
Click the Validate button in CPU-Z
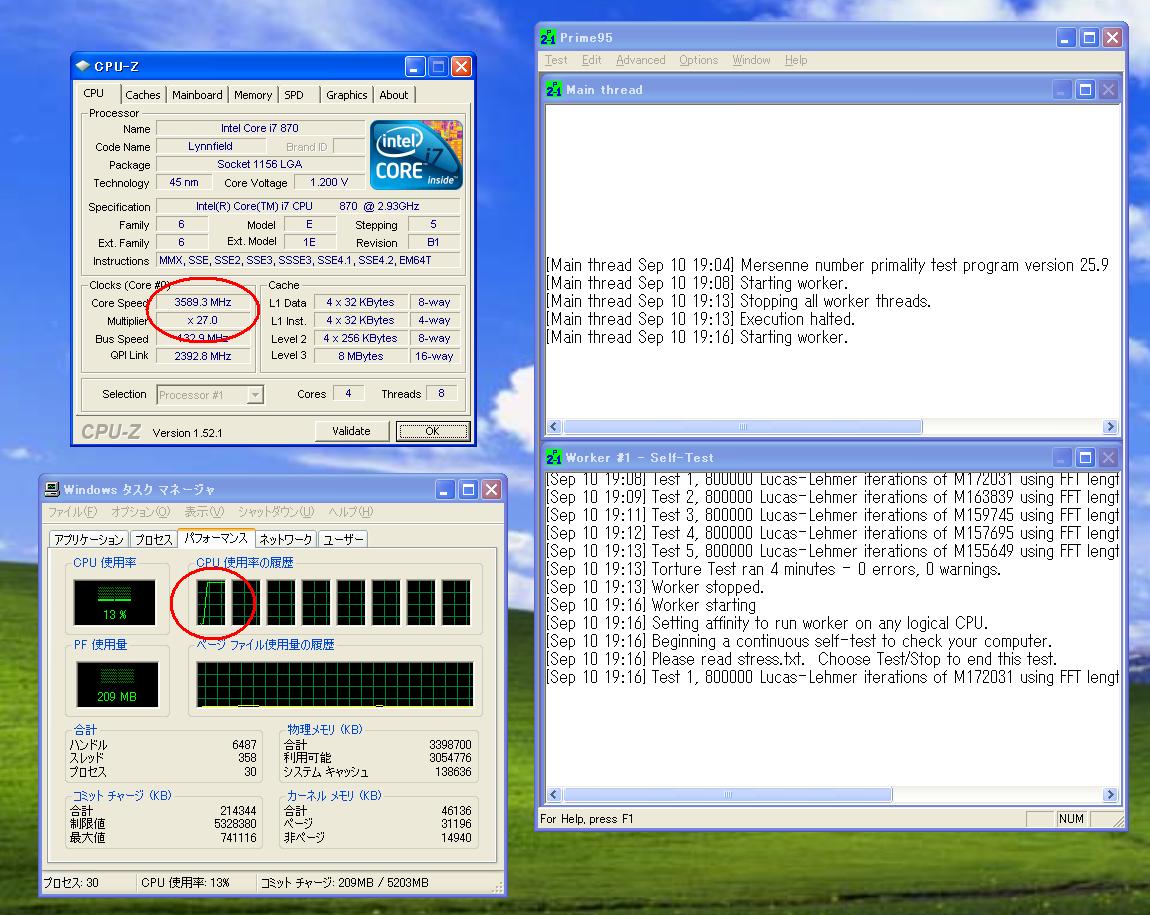coord(351,431)
